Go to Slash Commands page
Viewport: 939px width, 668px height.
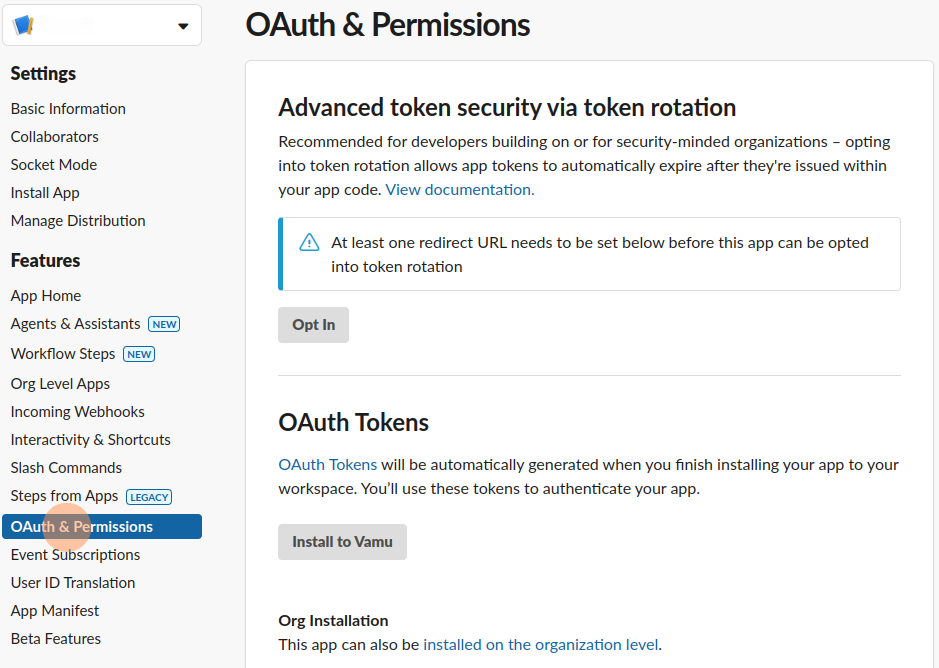point(66,468)
